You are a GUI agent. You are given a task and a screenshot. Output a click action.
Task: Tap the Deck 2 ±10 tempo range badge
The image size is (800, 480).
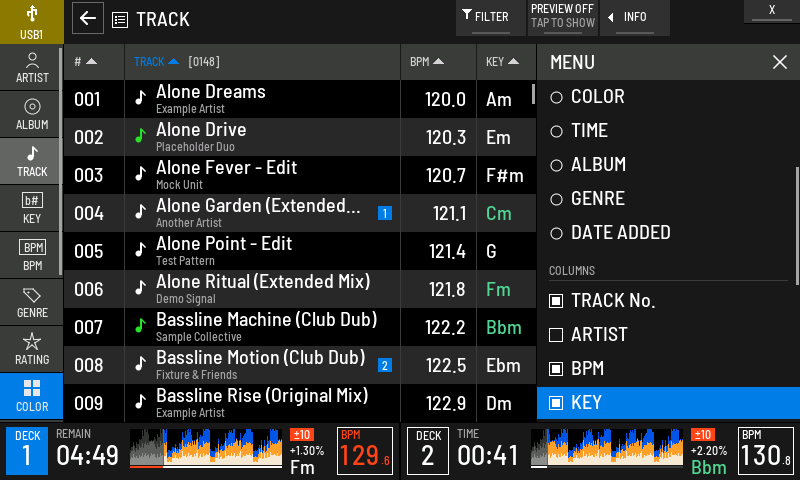point(703,435)
